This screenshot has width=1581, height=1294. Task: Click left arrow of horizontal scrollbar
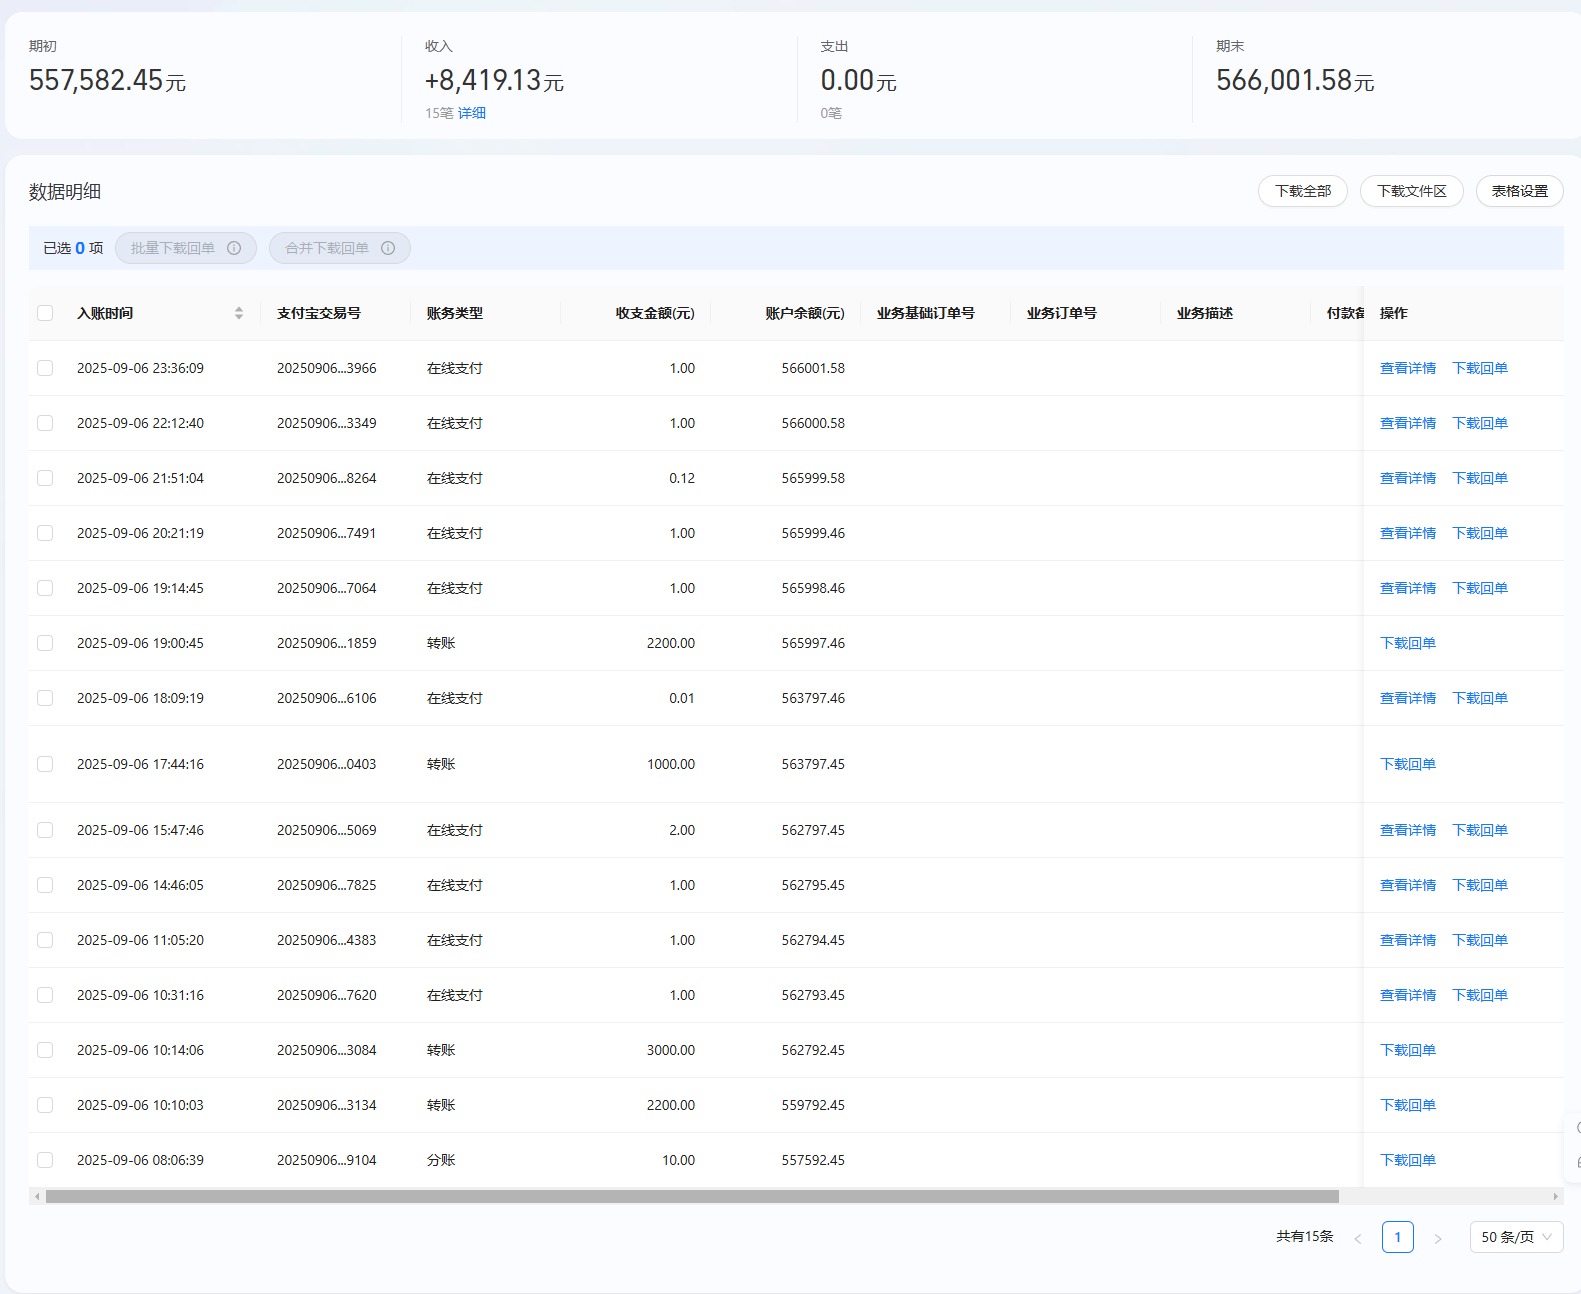click(x=37, y=1196)
